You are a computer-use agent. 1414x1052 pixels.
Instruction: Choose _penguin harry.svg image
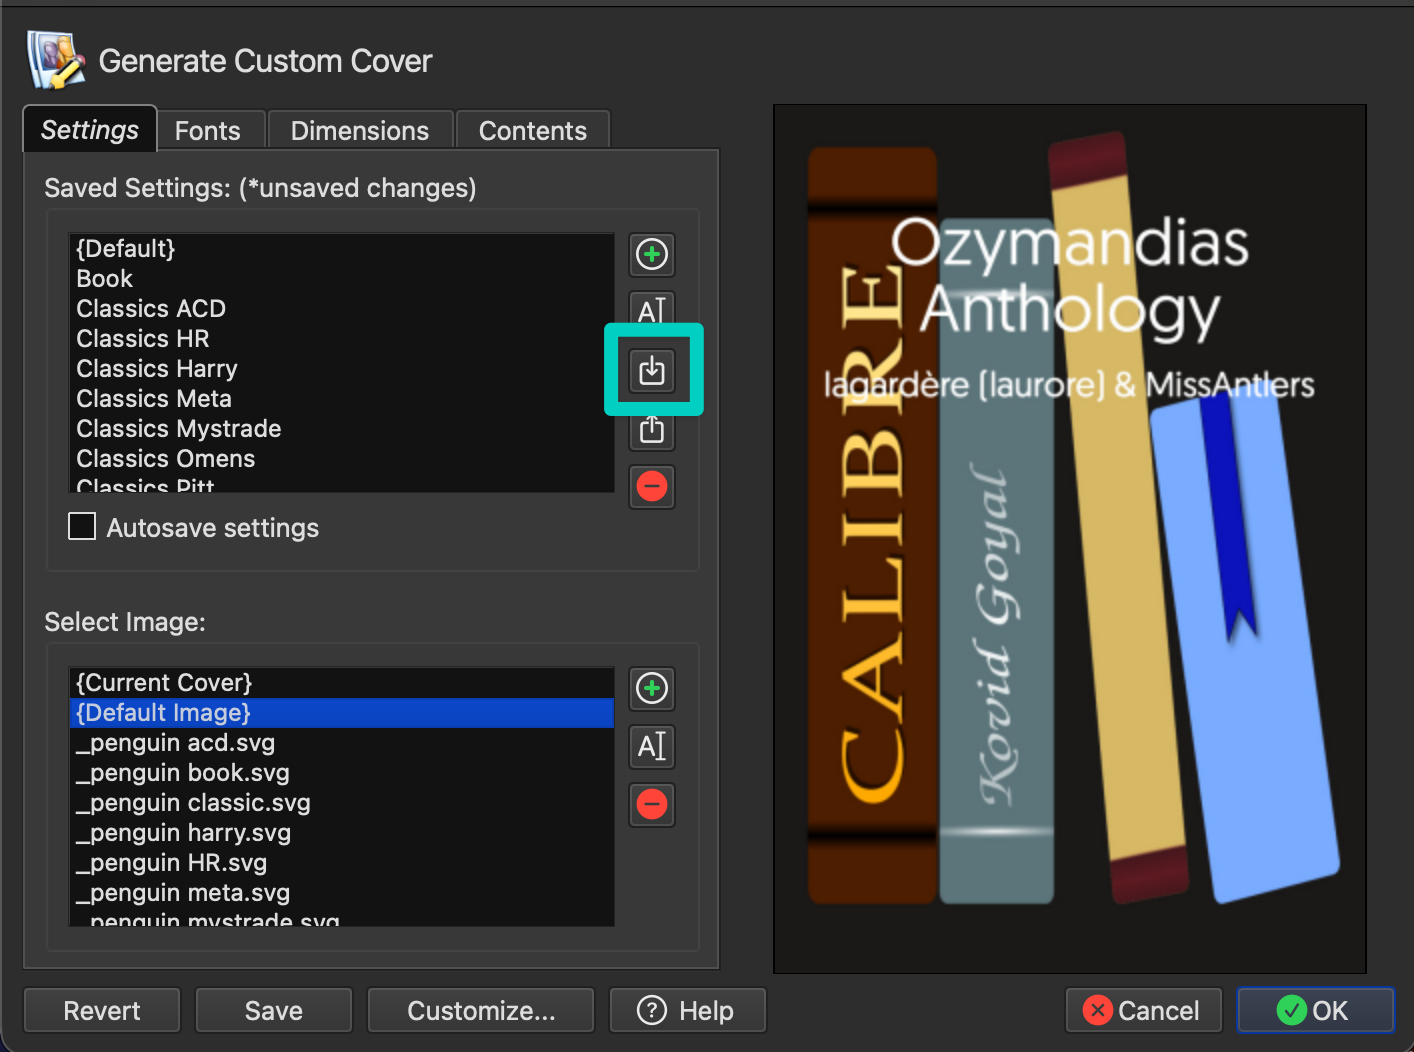(x=341, y=833)
